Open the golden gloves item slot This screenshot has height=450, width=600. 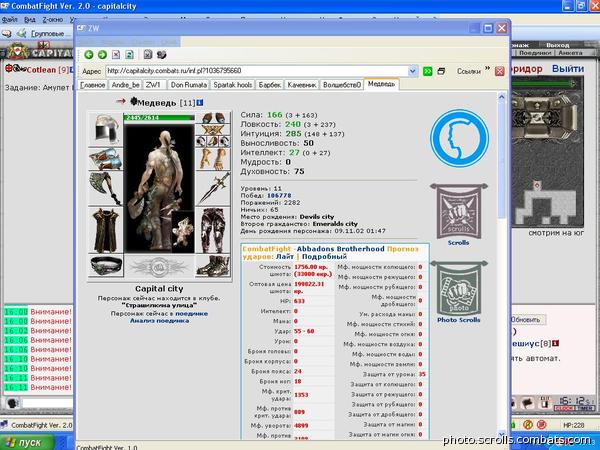coord(213,159)
